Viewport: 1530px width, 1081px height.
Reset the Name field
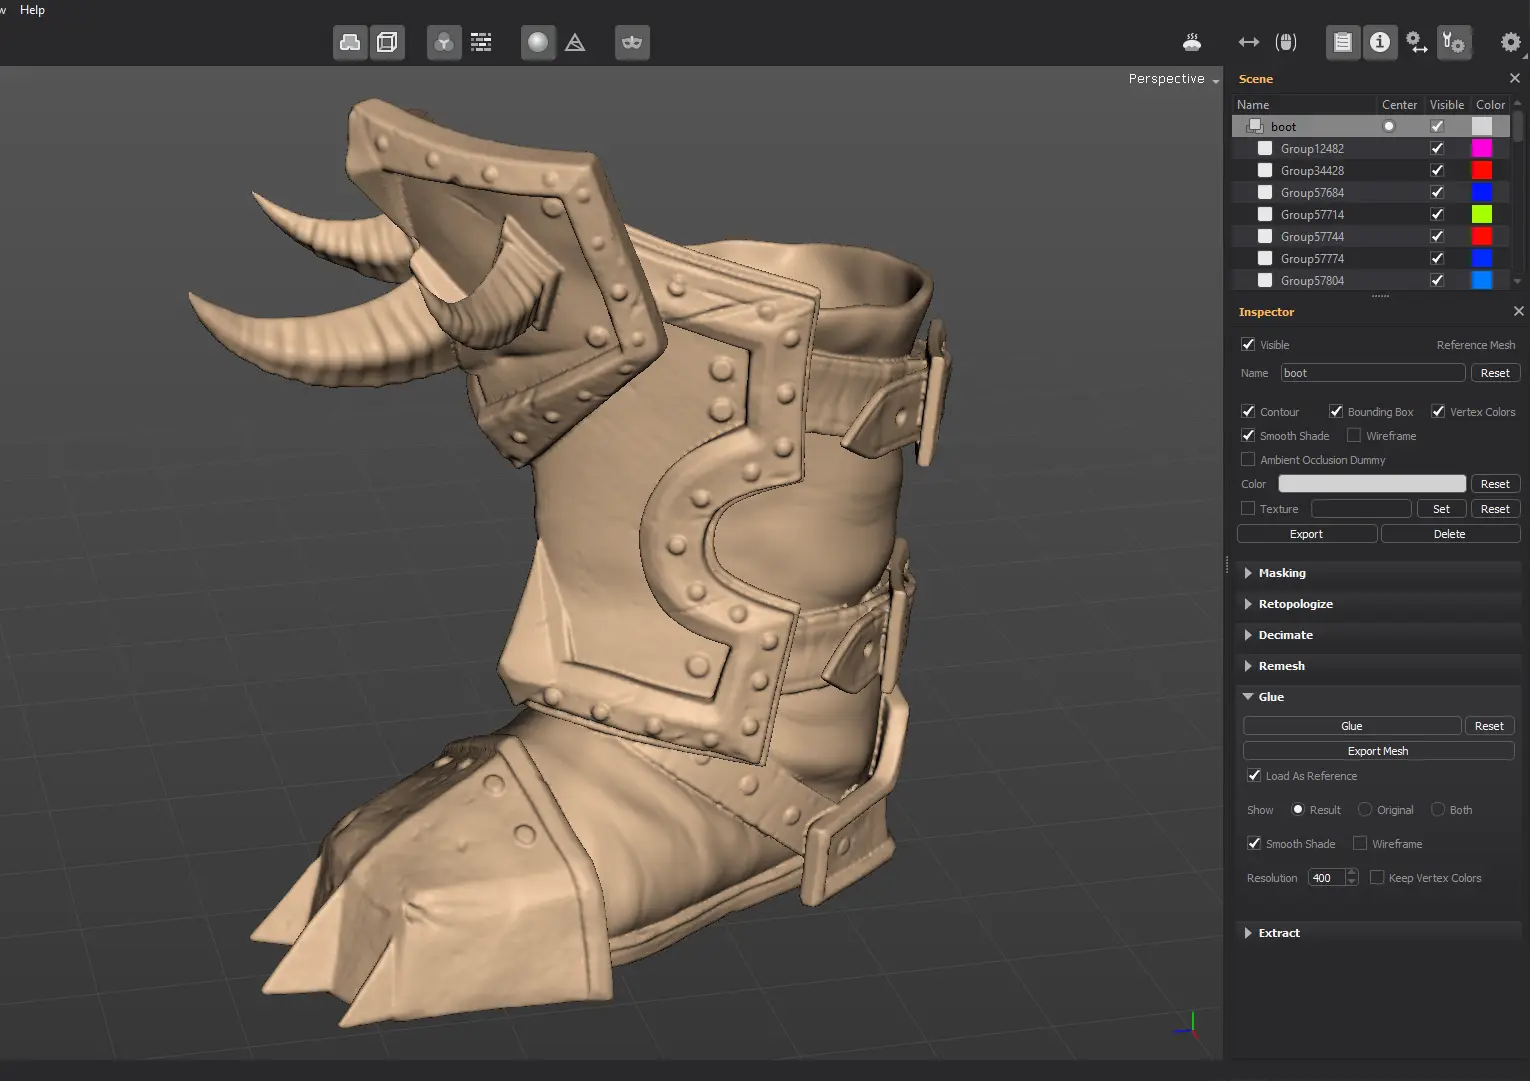tap(1495, 373)
